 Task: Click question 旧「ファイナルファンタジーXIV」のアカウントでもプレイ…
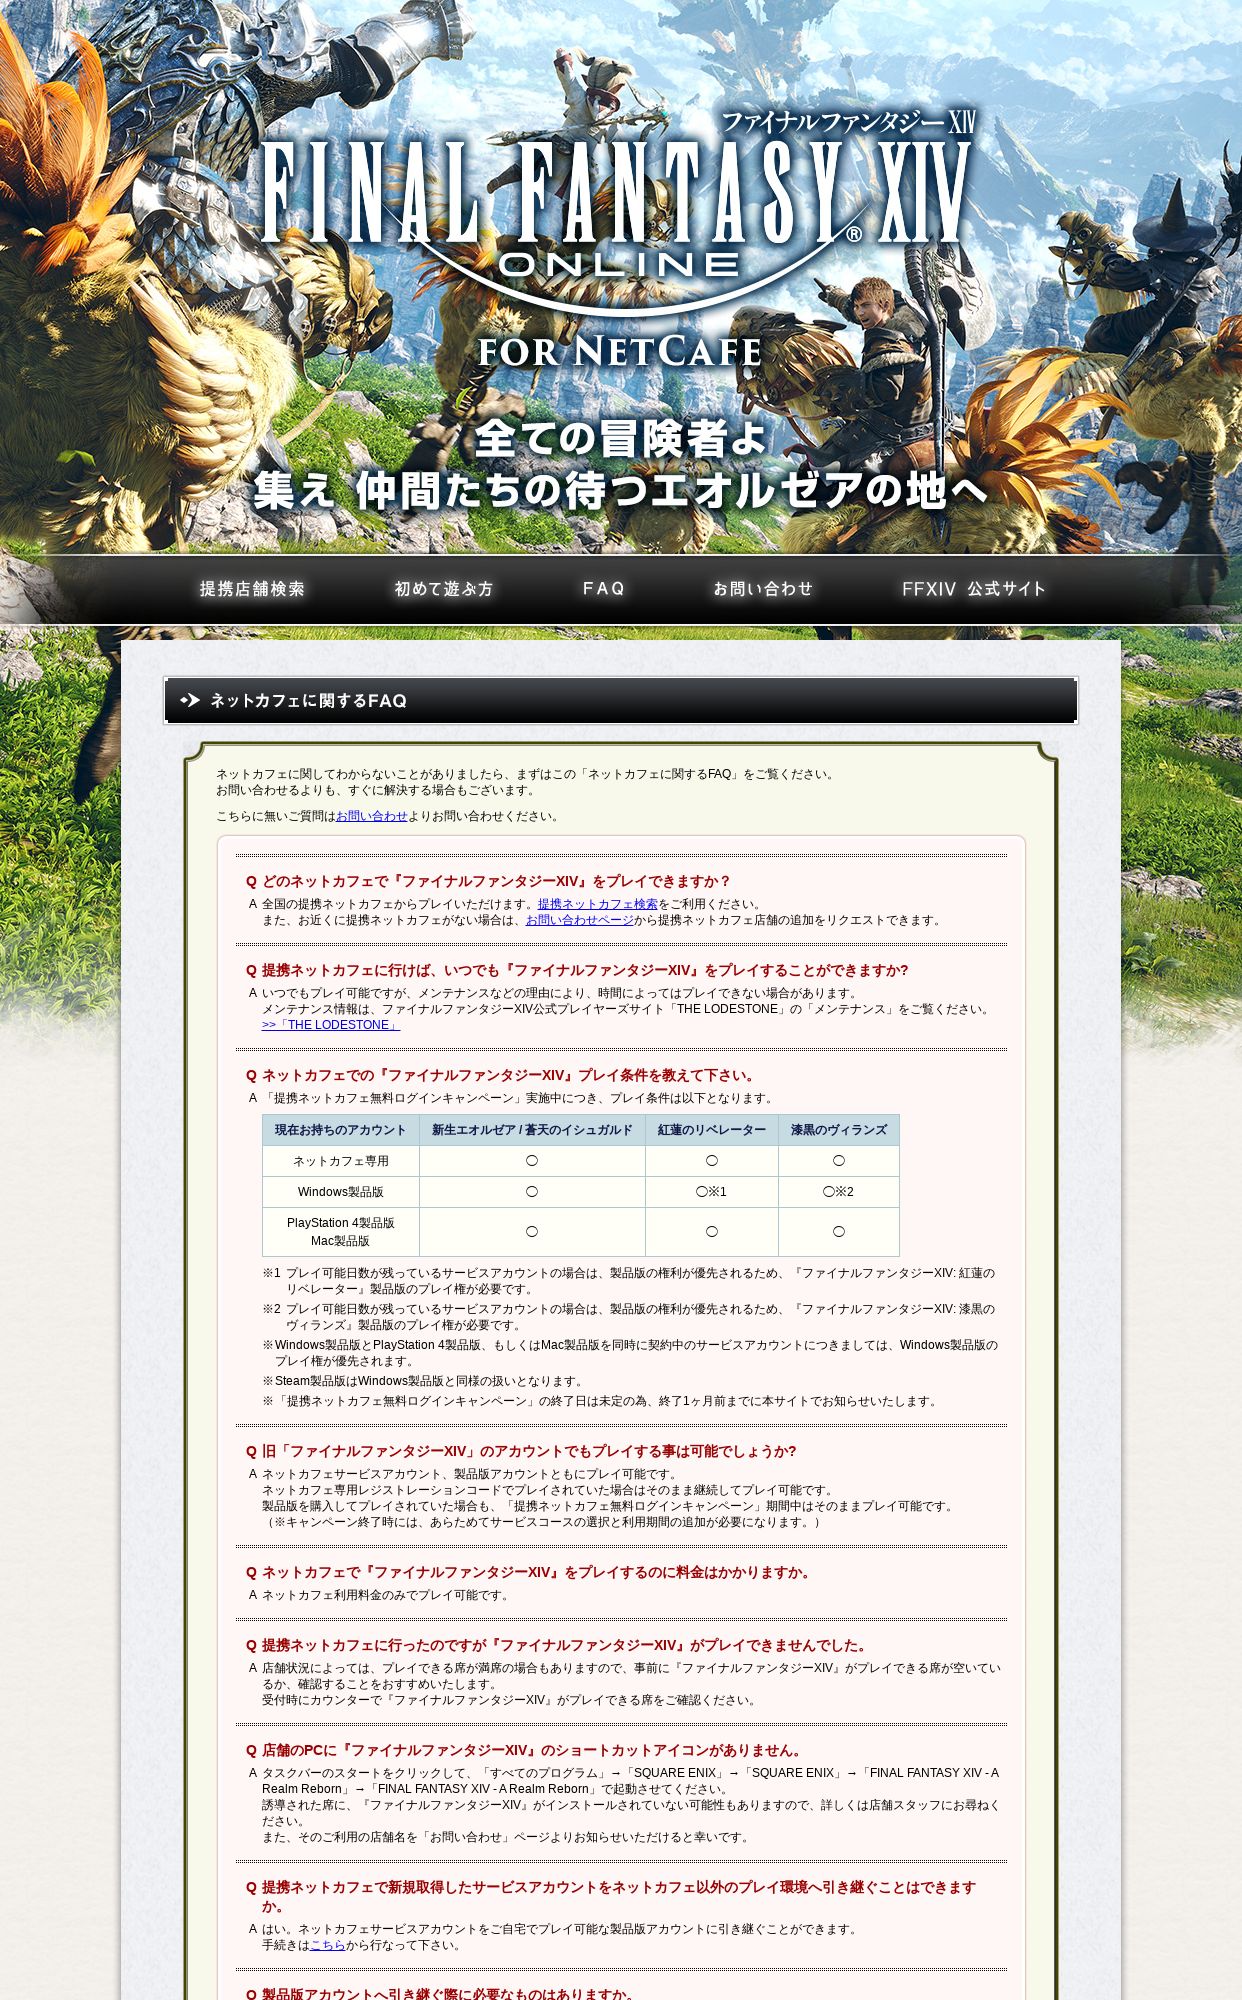[529, 1451]
